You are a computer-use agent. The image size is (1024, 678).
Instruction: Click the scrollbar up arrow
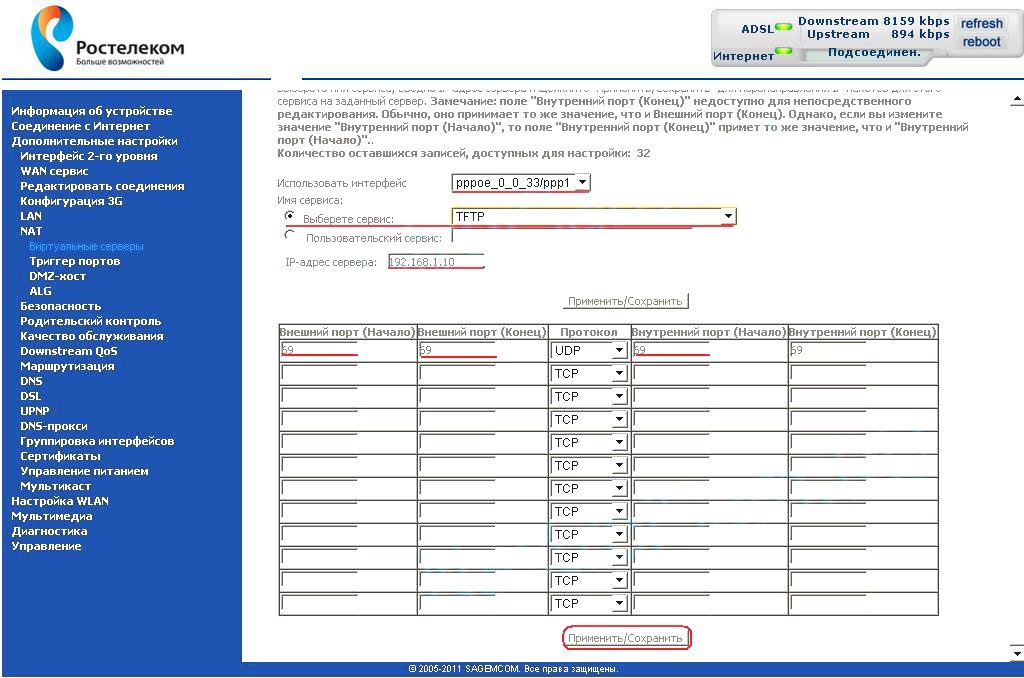(x=1016, y=100)
